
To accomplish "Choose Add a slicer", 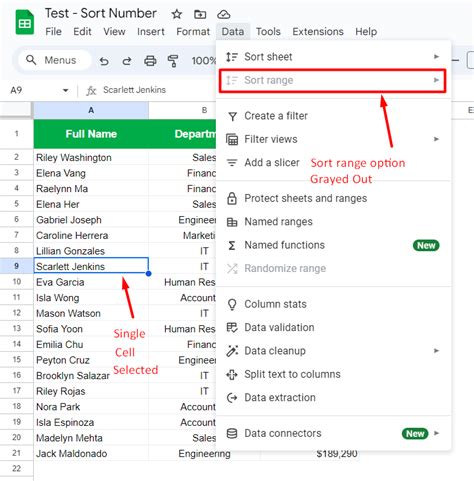I will [334, 163].
